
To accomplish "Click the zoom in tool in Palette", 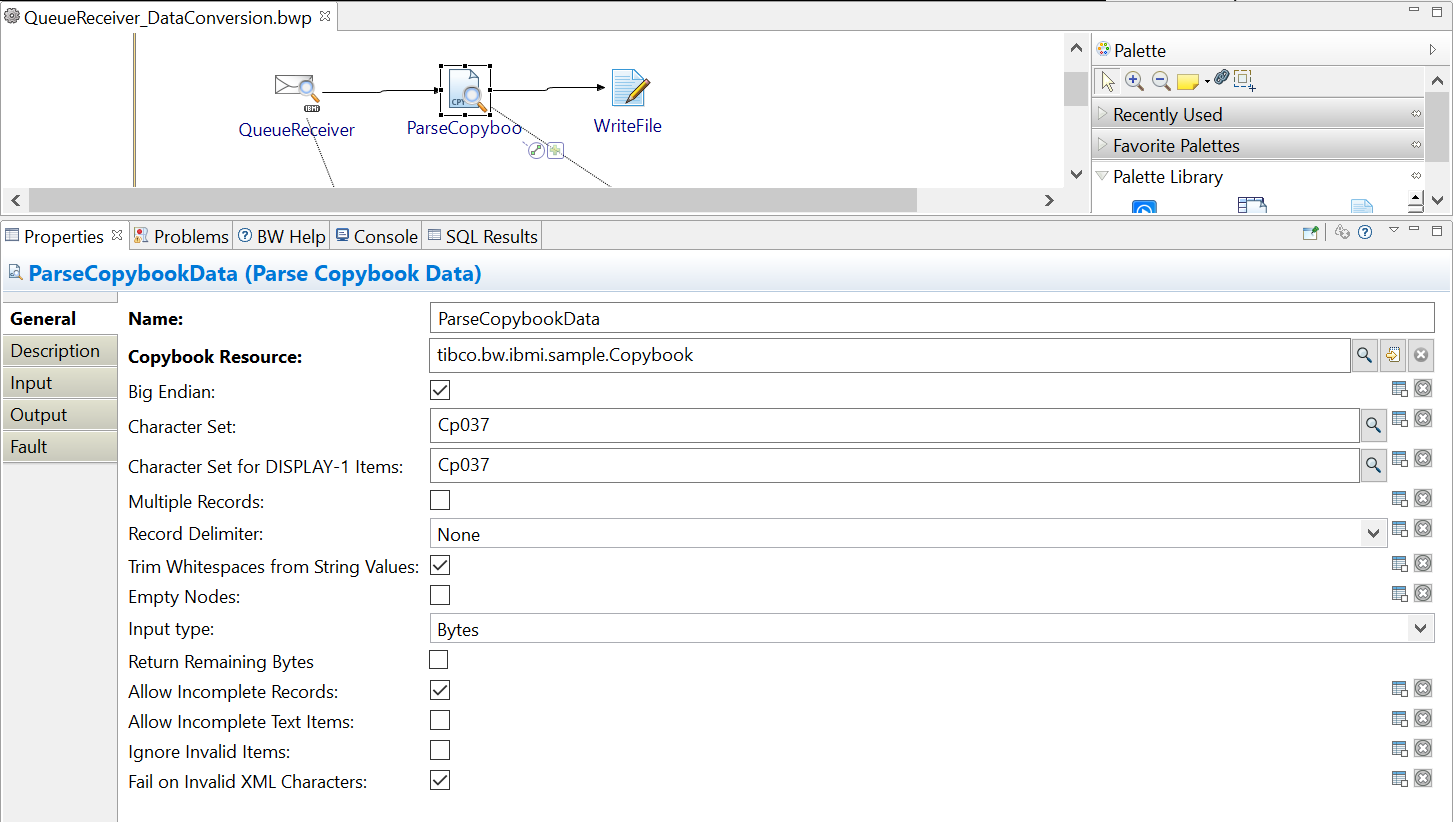I will point(1134,81).
